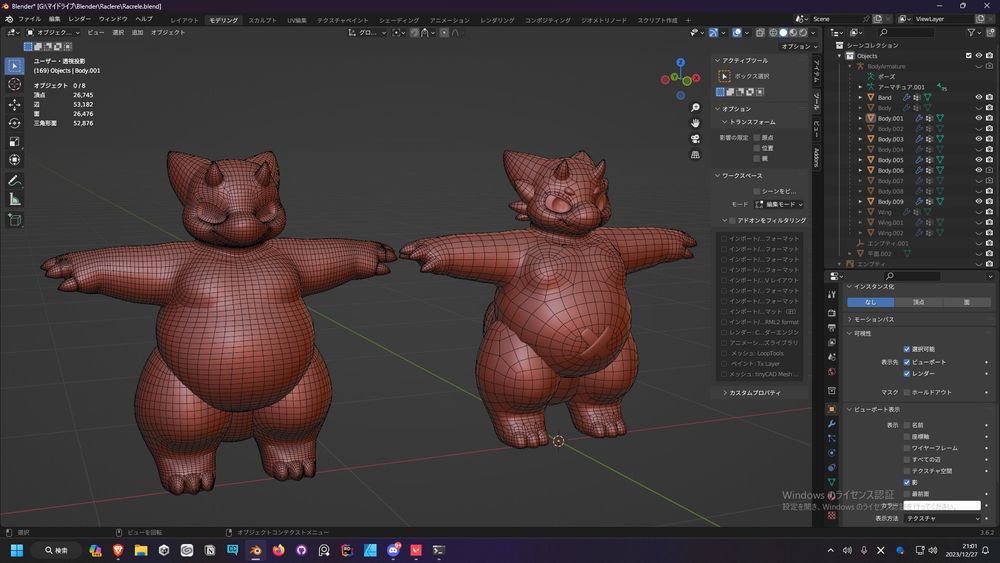1000x563 pixels.
Task: Open the 編集モード workspace mode dropdown
Action: pos(779,204)
